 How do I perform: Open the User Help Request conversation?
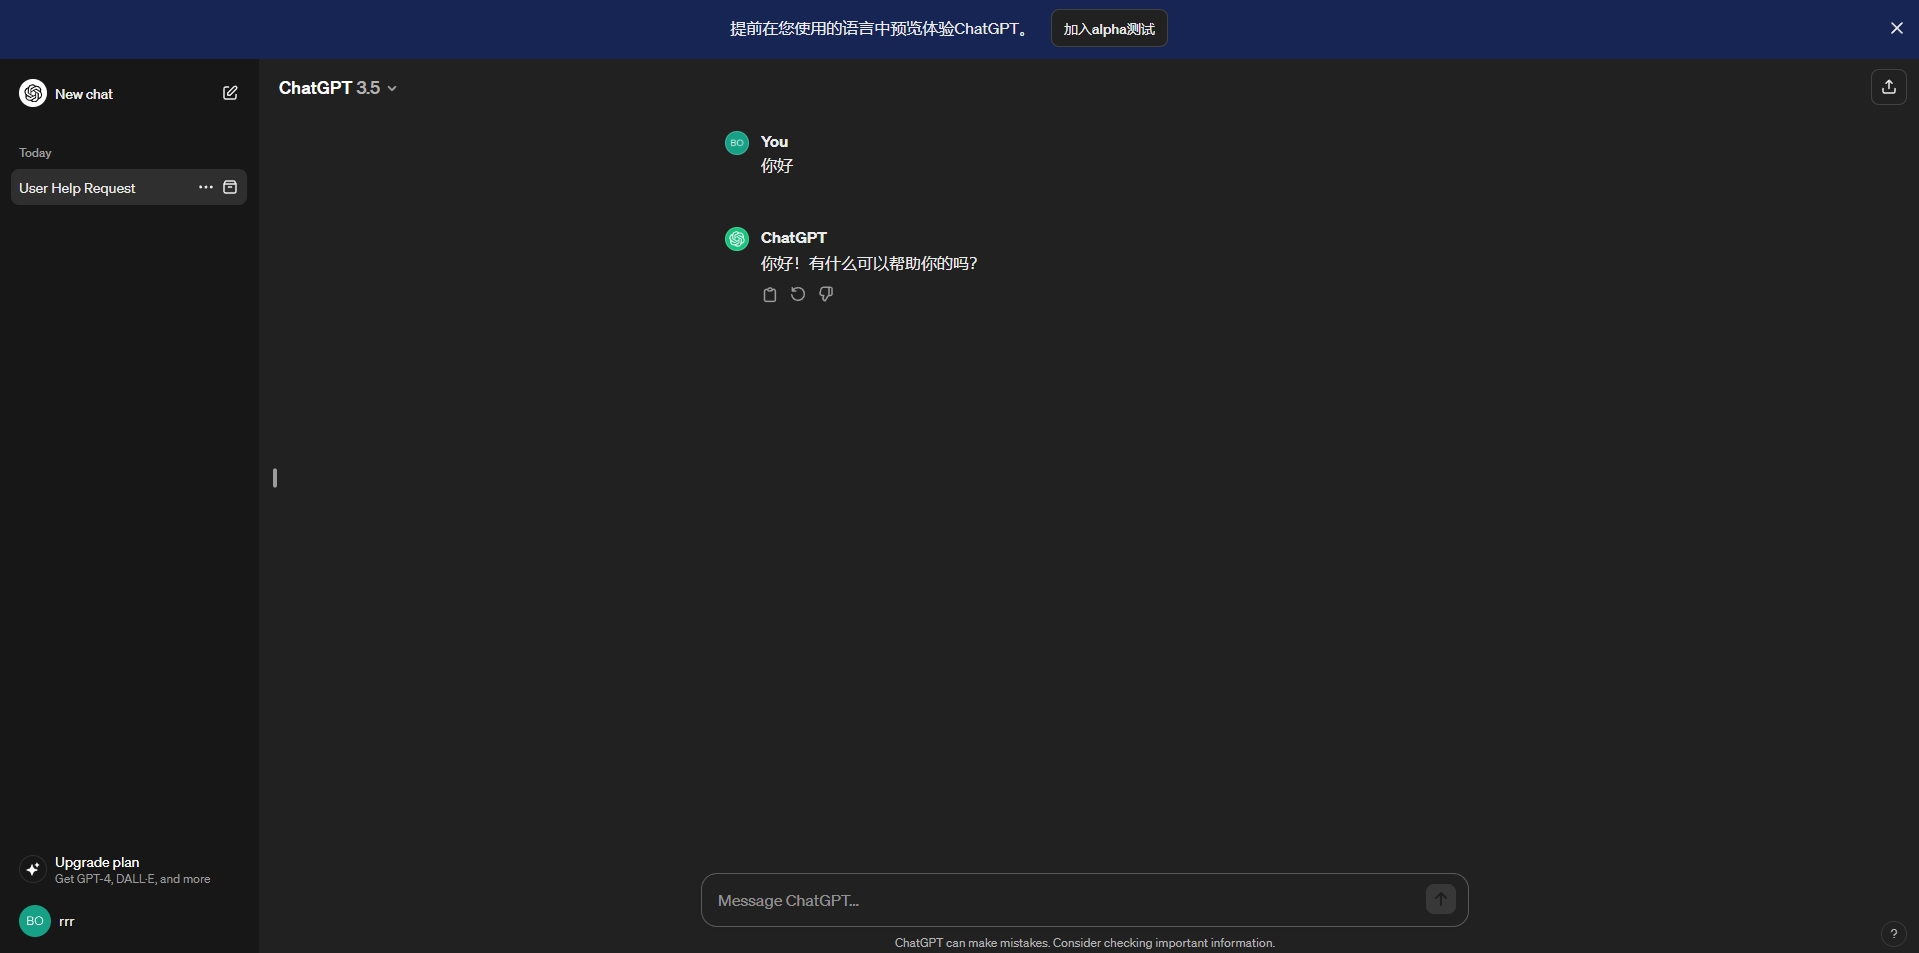coord(128,187)
